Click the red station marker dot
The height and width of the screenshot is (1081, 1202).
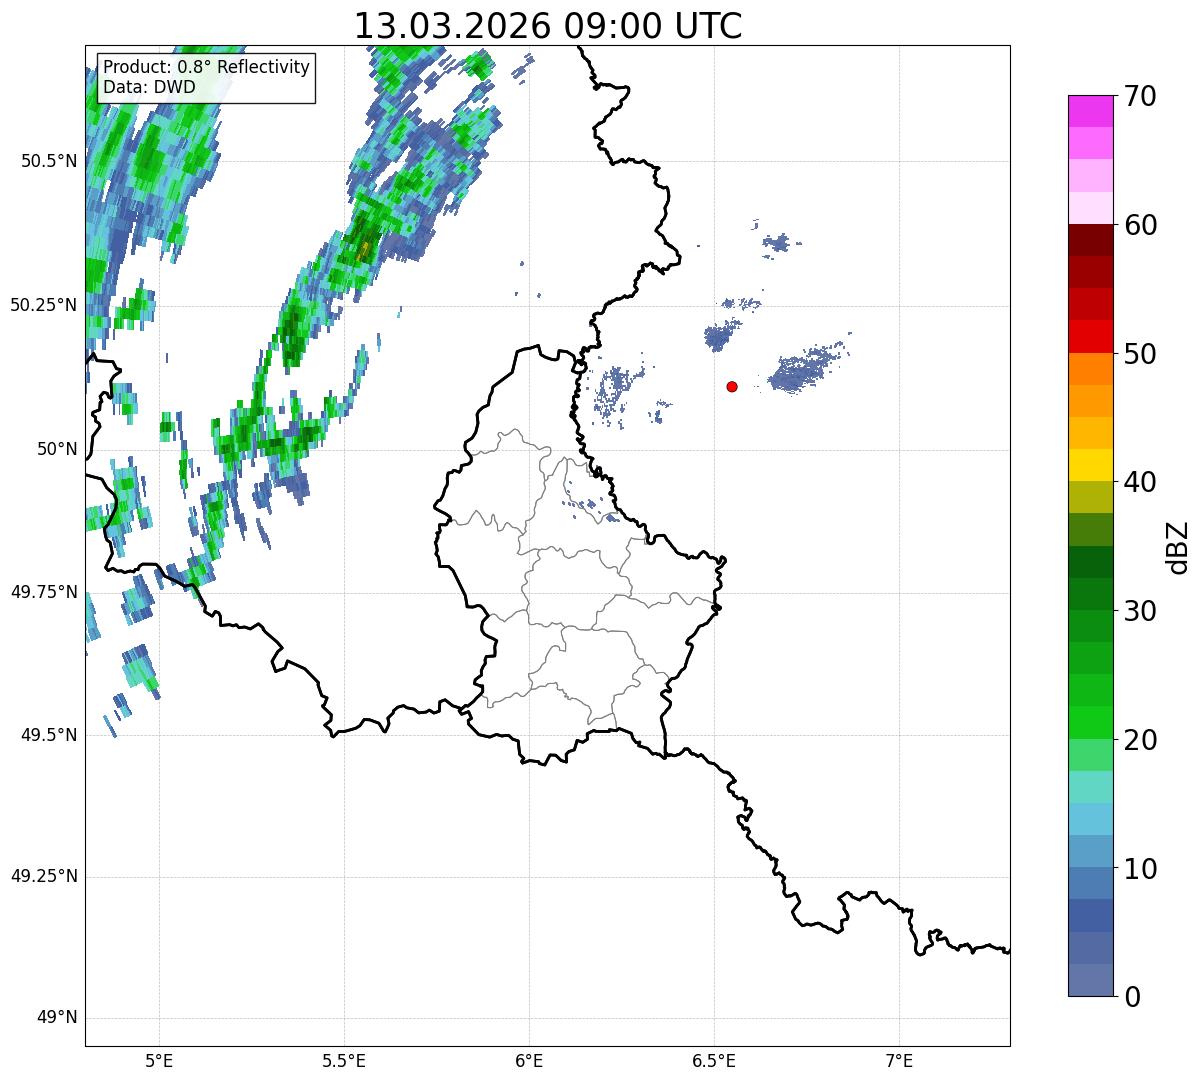[x=732, y=386]
